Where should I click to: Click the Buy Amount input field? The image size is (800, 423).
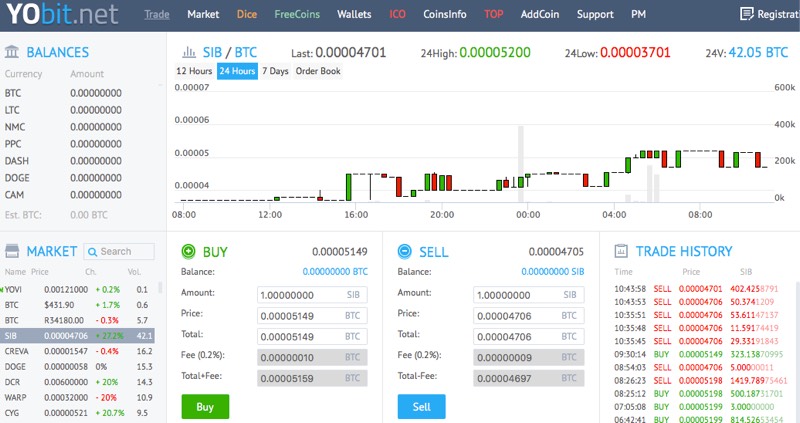[312, 295]
